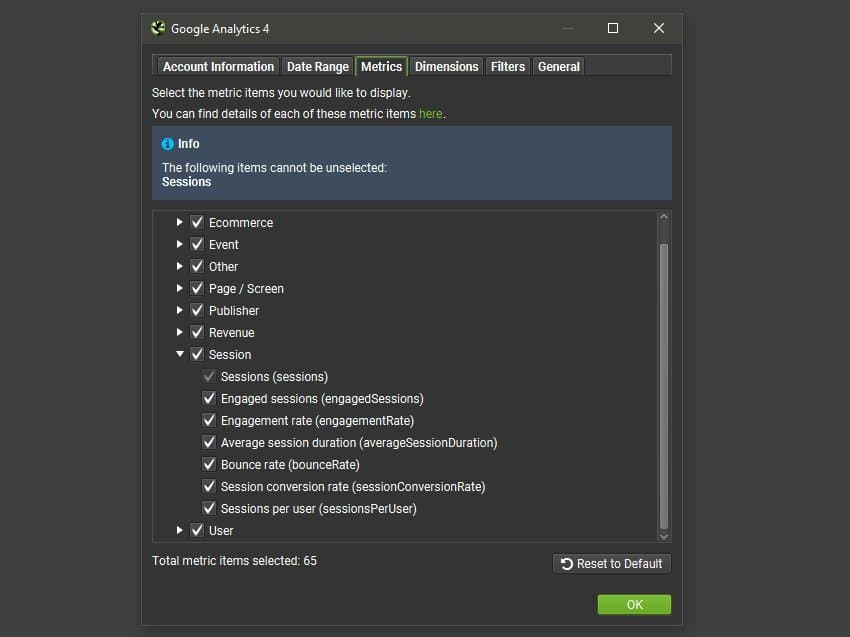Screen dimensions: 850x637
Task: Click the 'Sessions (sessions)' label
Action: [274, 377]
